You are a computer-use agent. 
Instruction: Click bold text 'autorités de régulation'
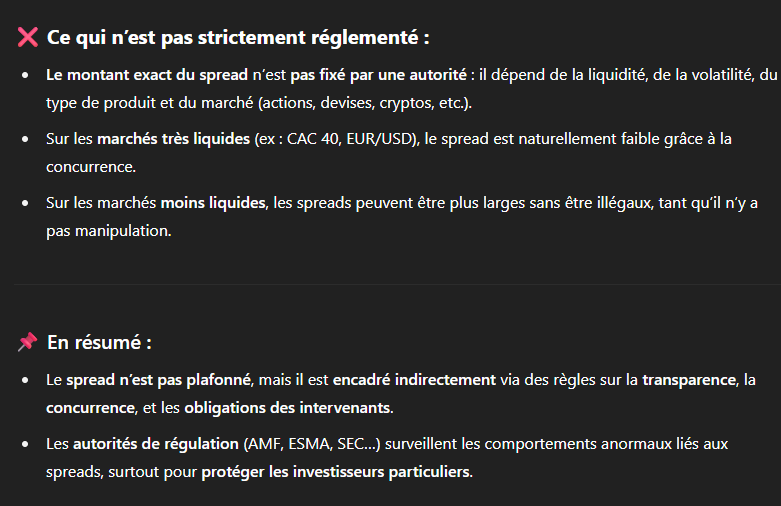tap(156, 444)
